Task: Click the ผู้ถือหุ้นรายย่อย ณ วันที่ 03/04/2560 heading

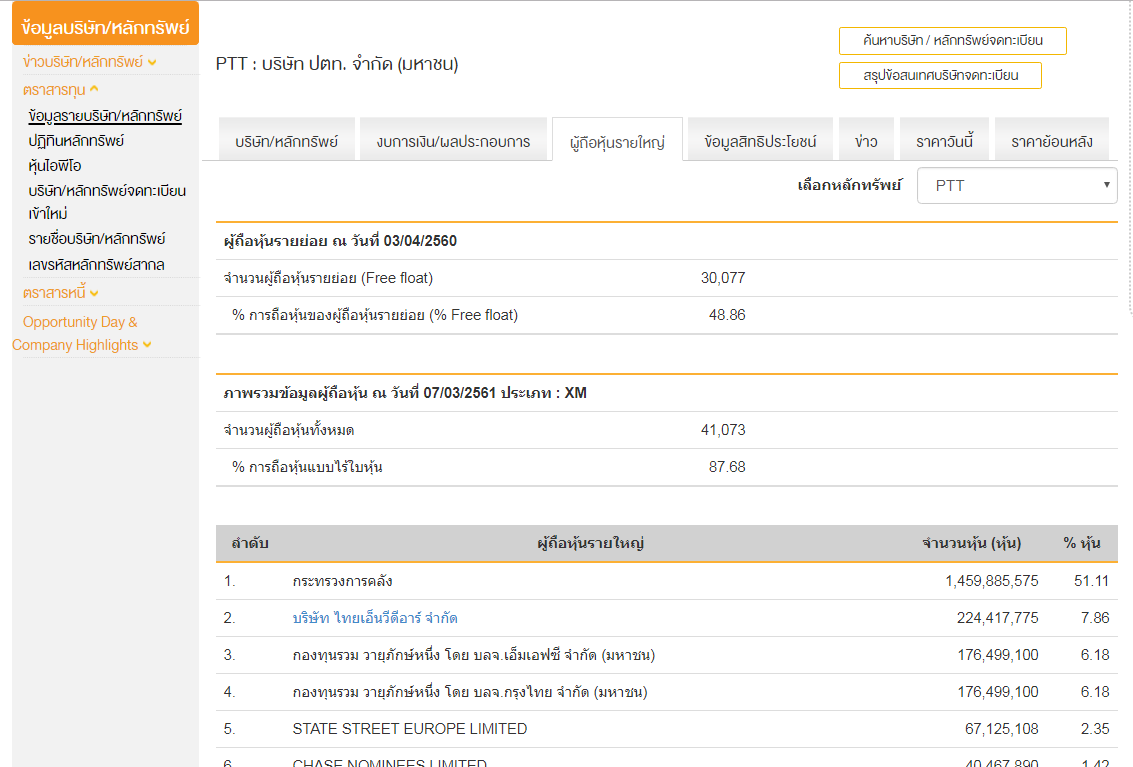Action: point(340,241)
